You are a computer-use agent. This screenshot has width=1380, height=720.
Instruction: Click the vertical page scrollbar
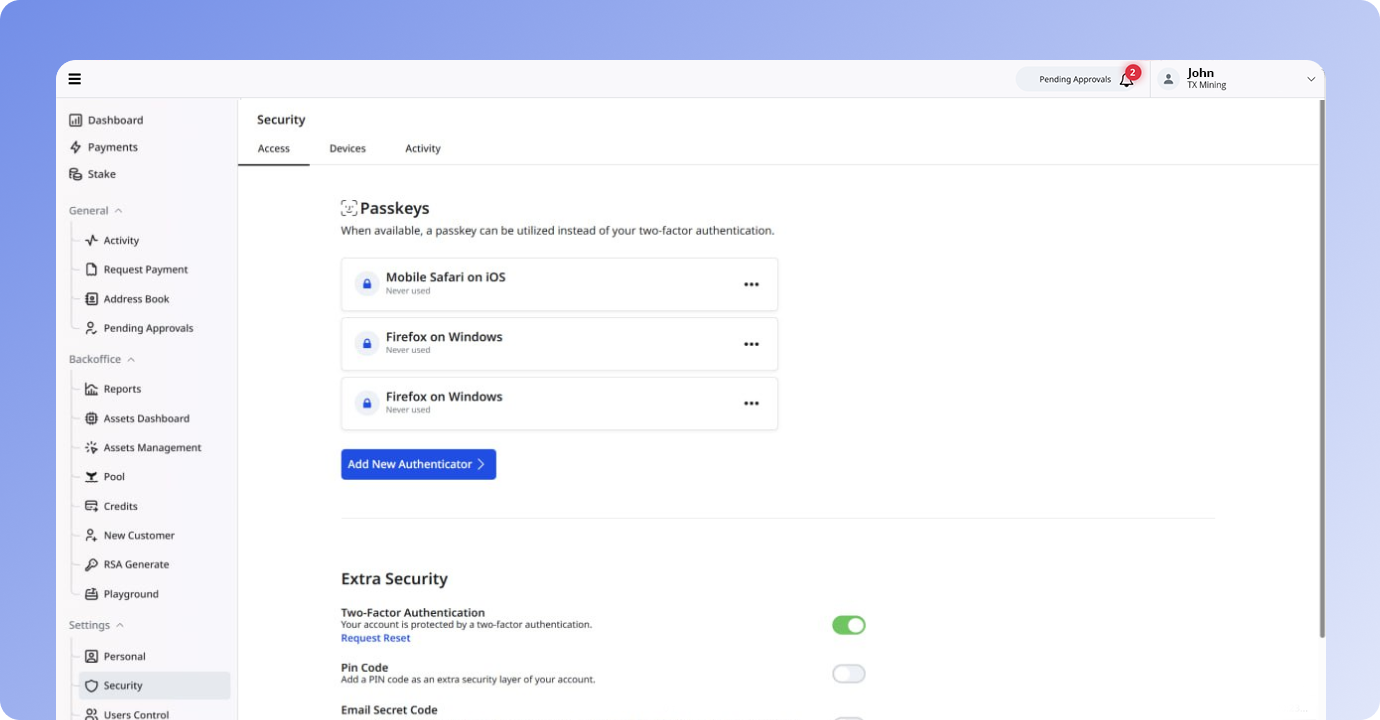tap(1322, 370)
